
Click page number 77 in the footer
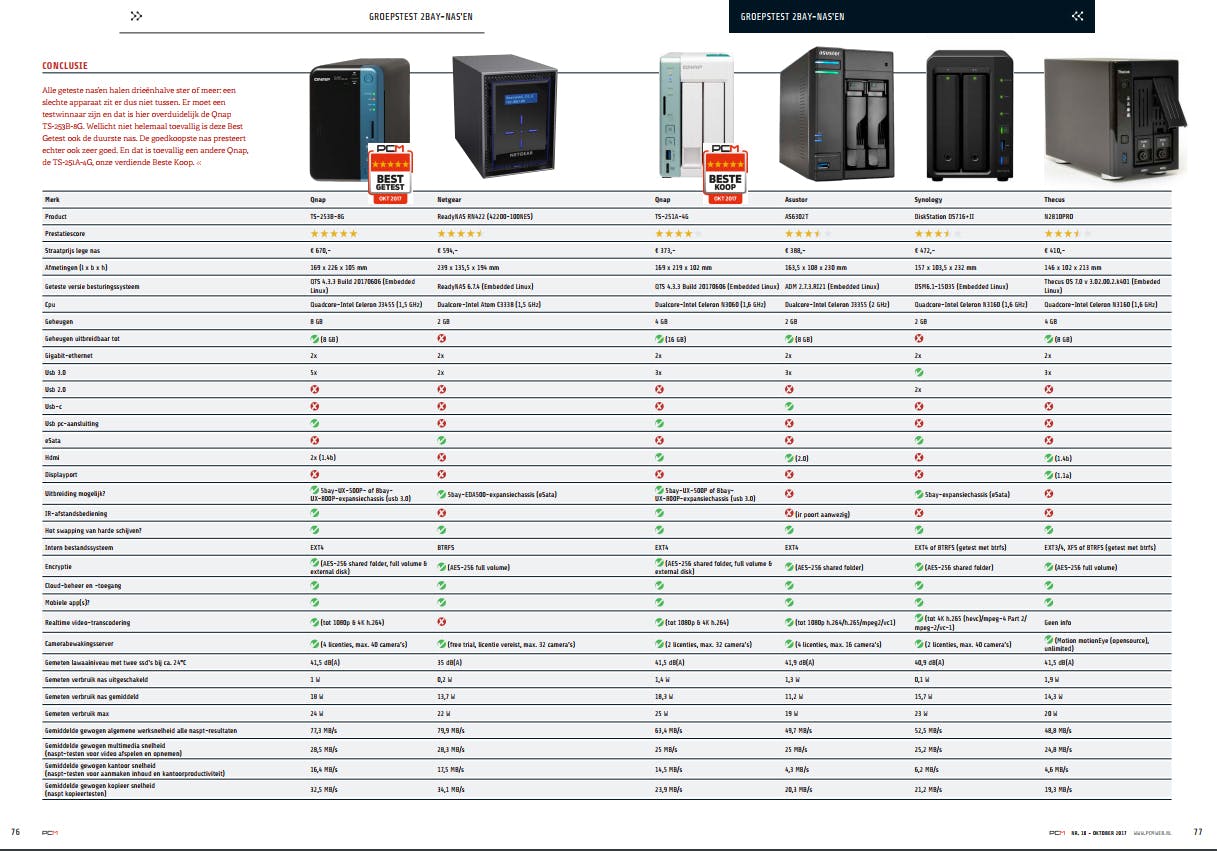pyautogui.click(x=1197, y=832)
